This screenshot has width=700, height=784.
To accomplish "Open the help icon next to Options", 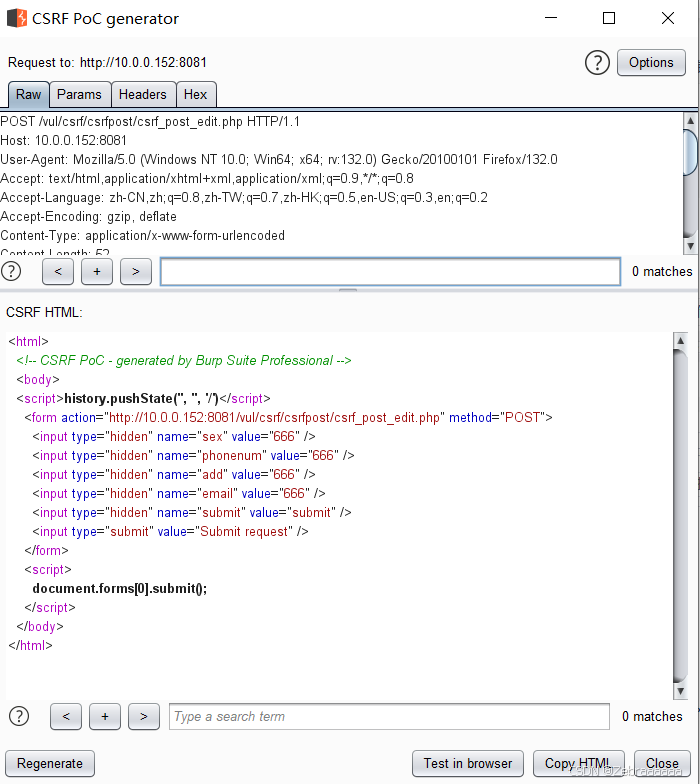I will (x=597, y=62).
